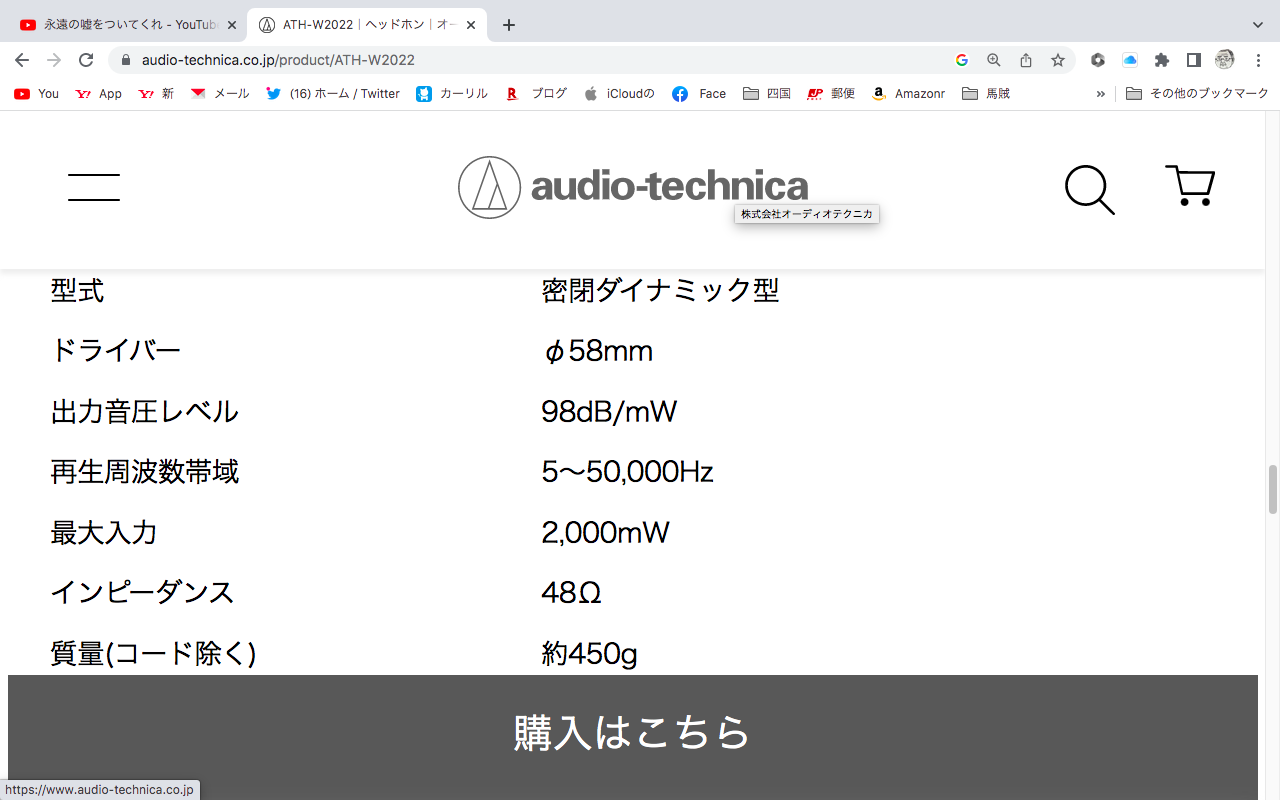Open the Chrome three-dot menu

1258,60
